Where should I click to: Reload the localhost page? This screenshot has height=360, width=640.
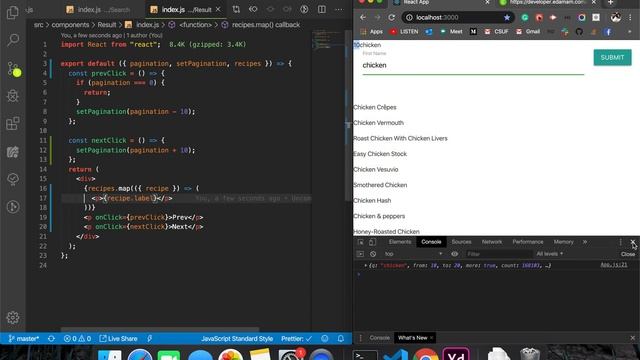click(391, 17)
